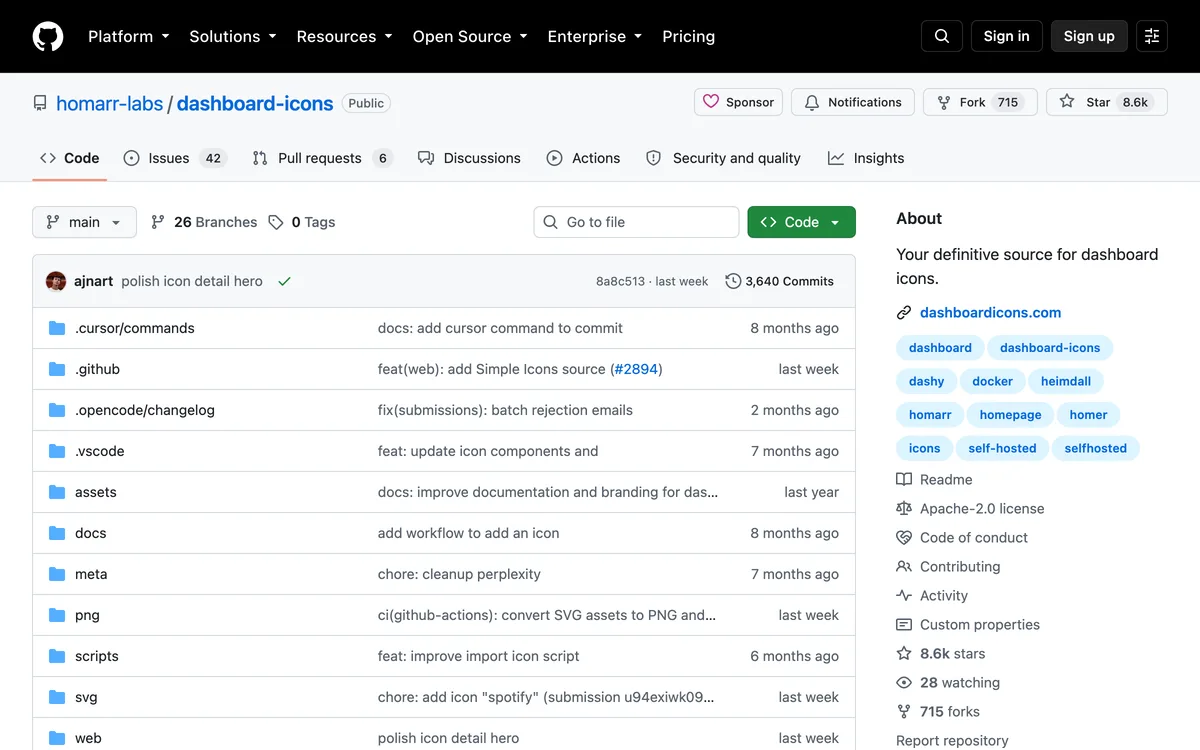Click the assets folder icon
Screen dimensions: 1200x750
pyautogui.click(x=57, y=492)
